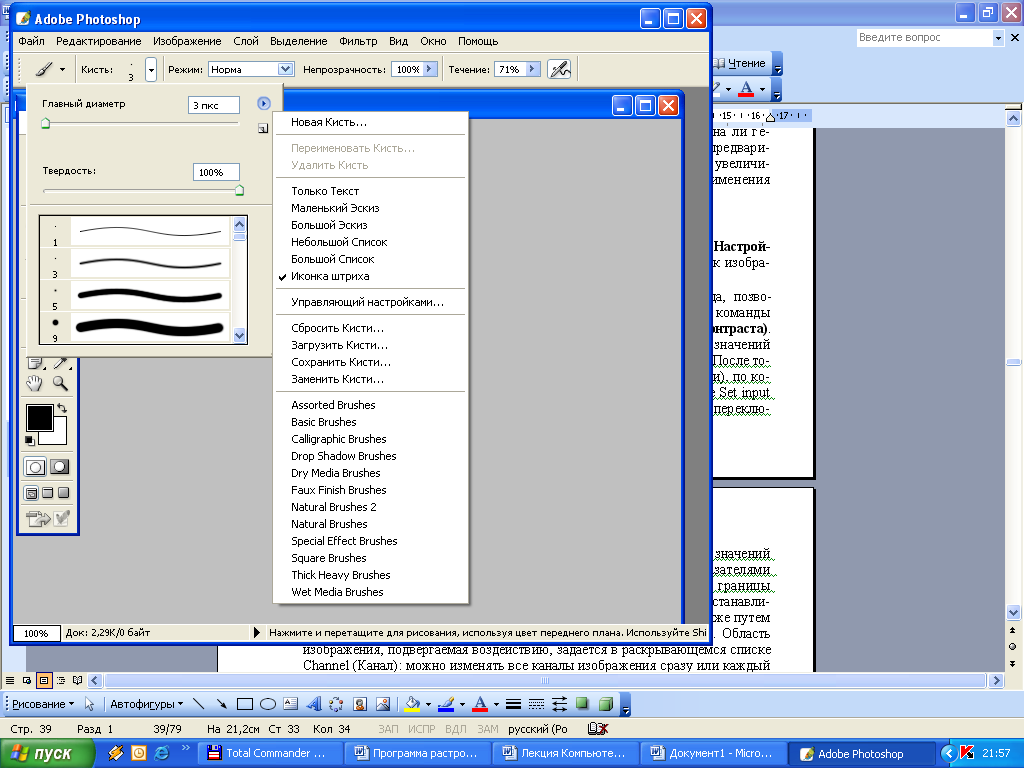Insert clip art icon in Word
This screenshot has width=1024, height=768.
pyautogui.click(x=359, y=704)
